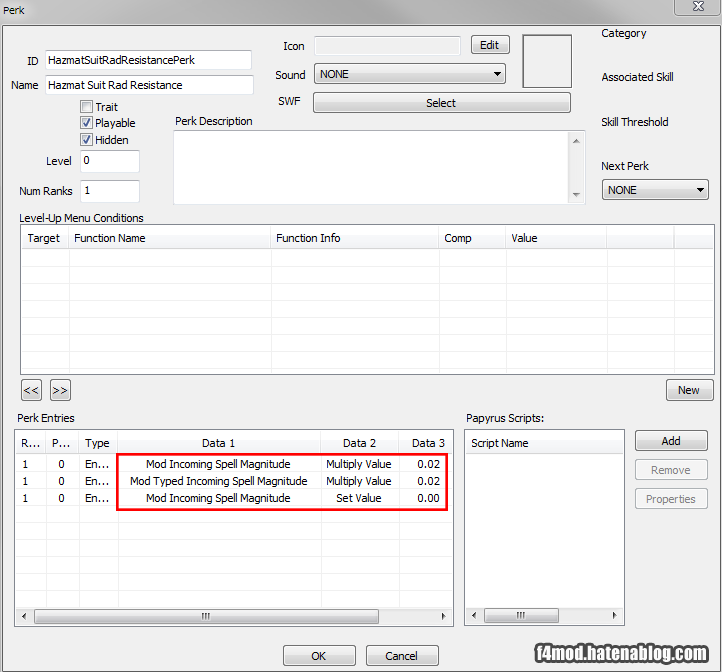Click the Type column header
Viewport: 722px width, 672px height.
98,443
